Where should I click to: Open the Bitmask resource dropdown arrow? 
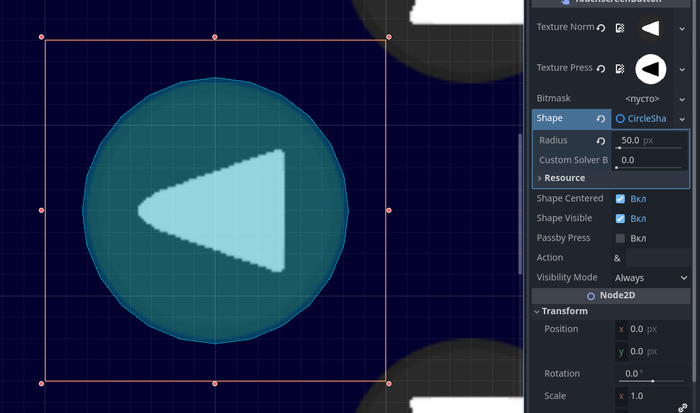683,98
